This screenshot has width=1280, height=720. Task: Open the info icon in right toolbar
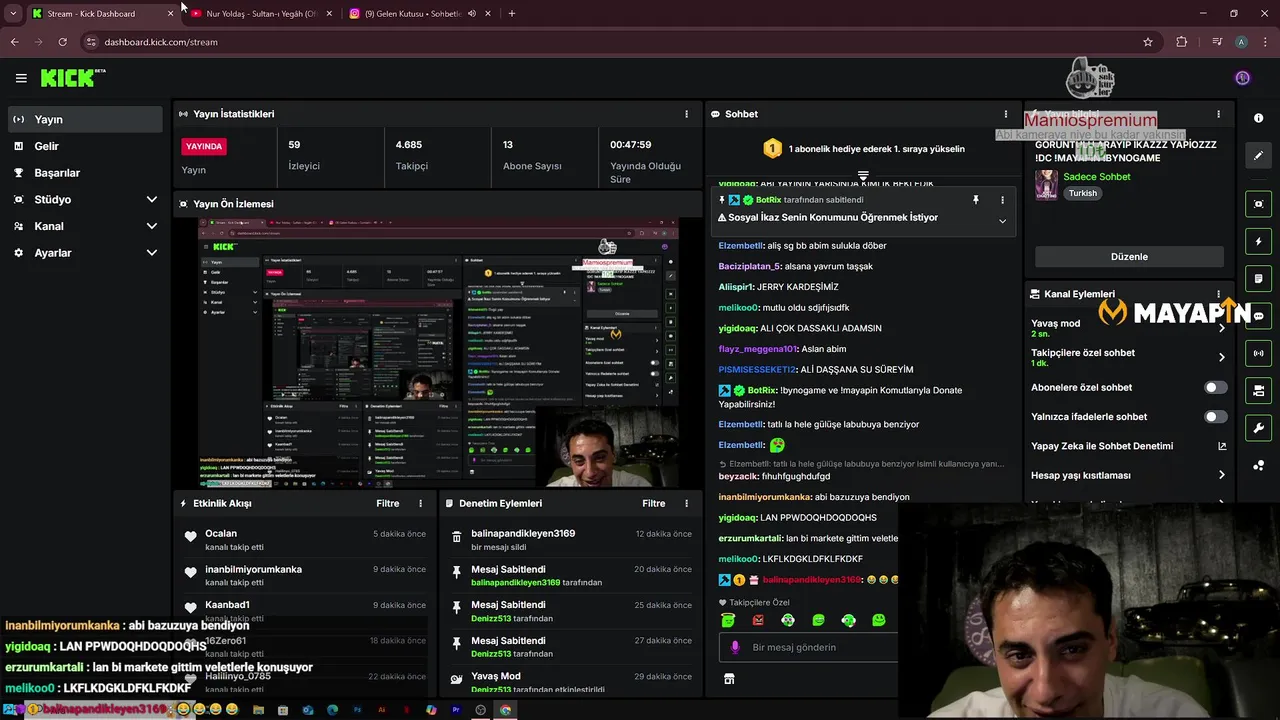tap(1258, 118)
